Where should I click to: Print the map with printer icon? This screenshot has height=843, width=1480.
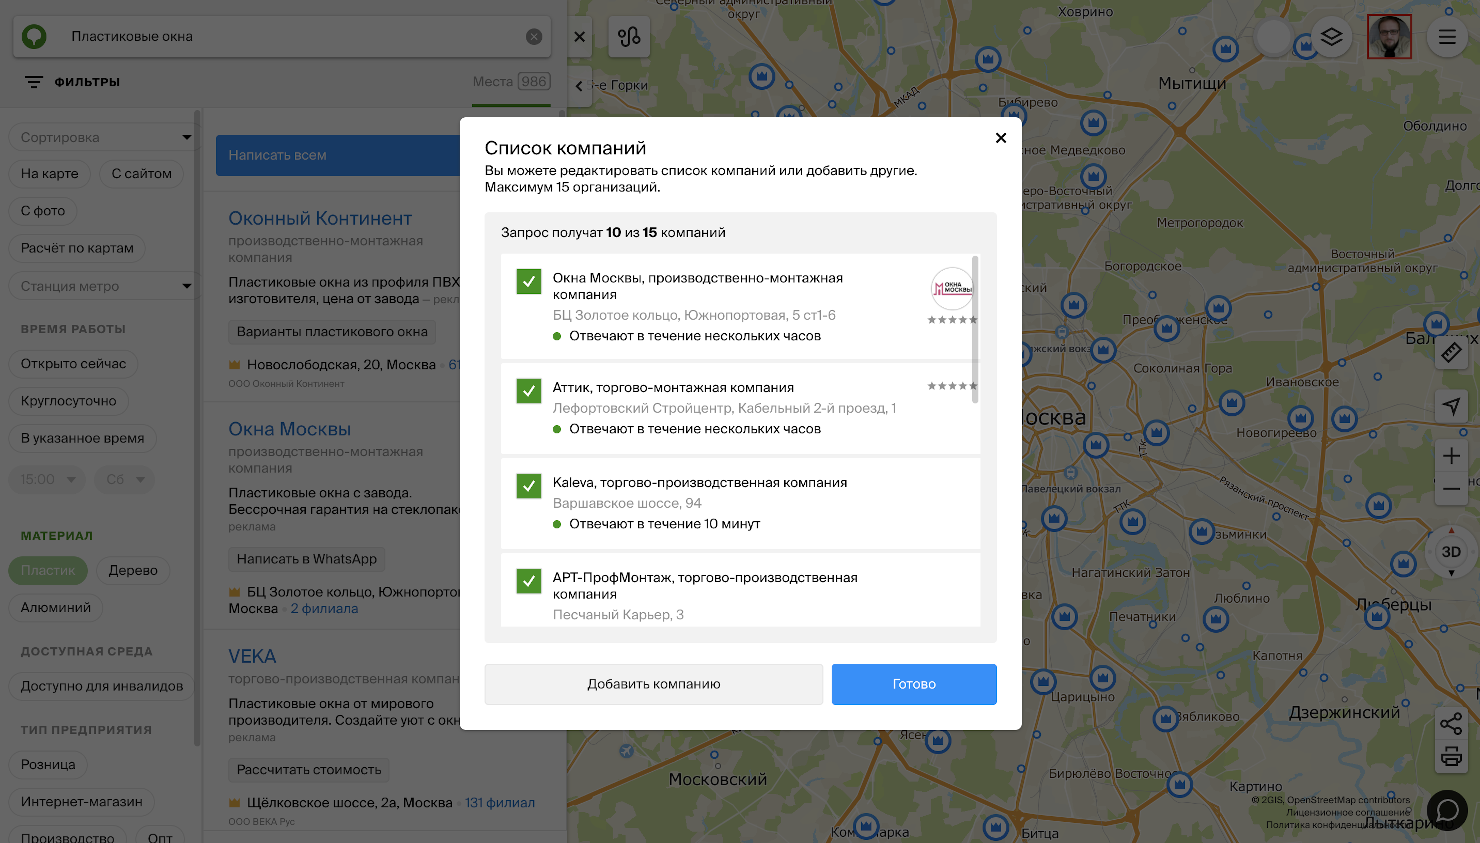pyautogui.click(x=1451, y=756)
